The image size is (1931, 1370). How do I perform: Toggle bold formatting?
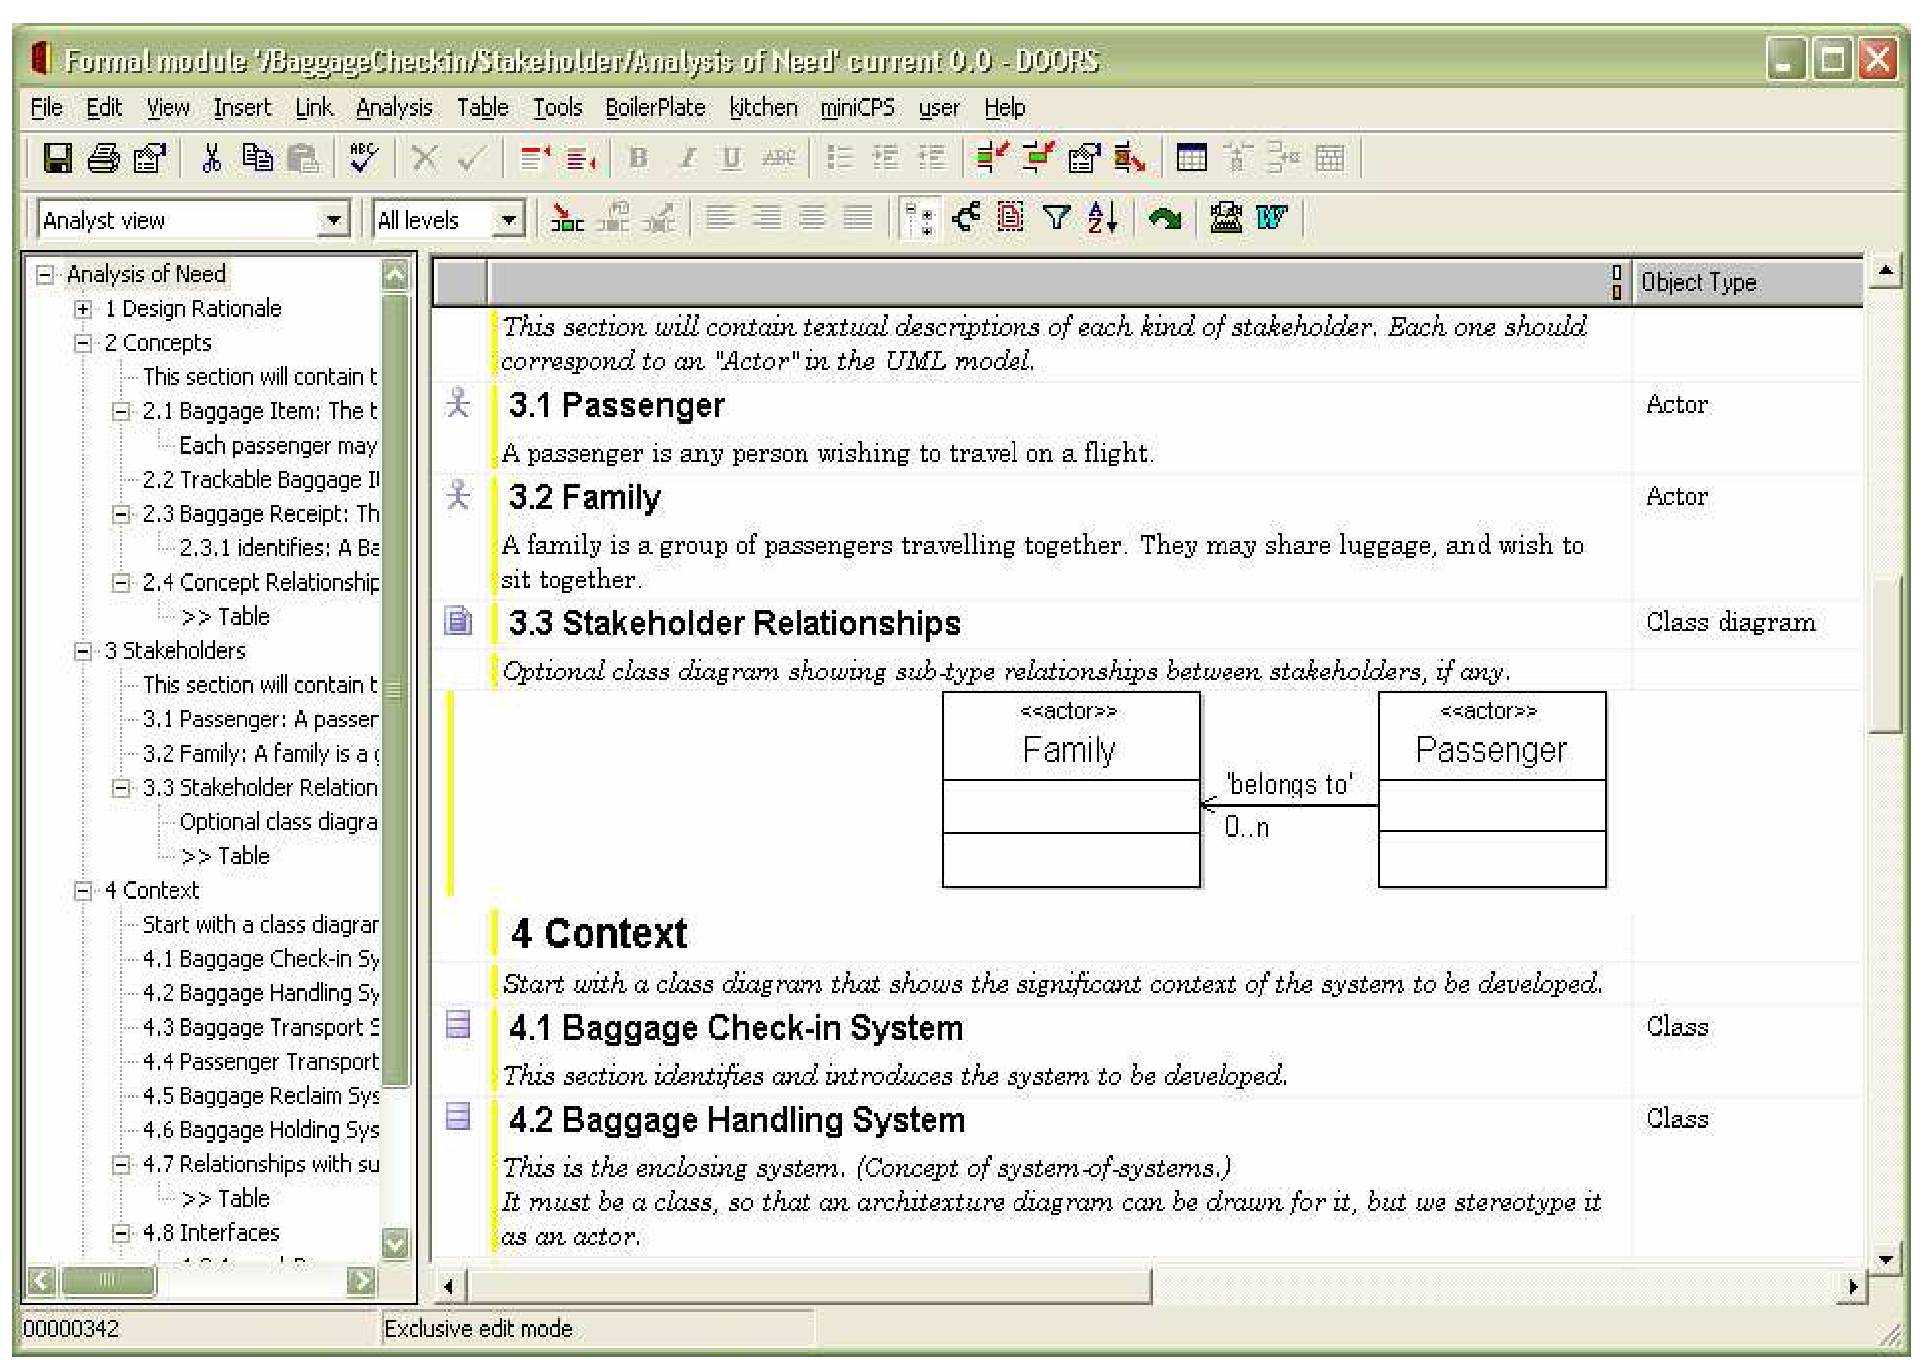[639, 158]
